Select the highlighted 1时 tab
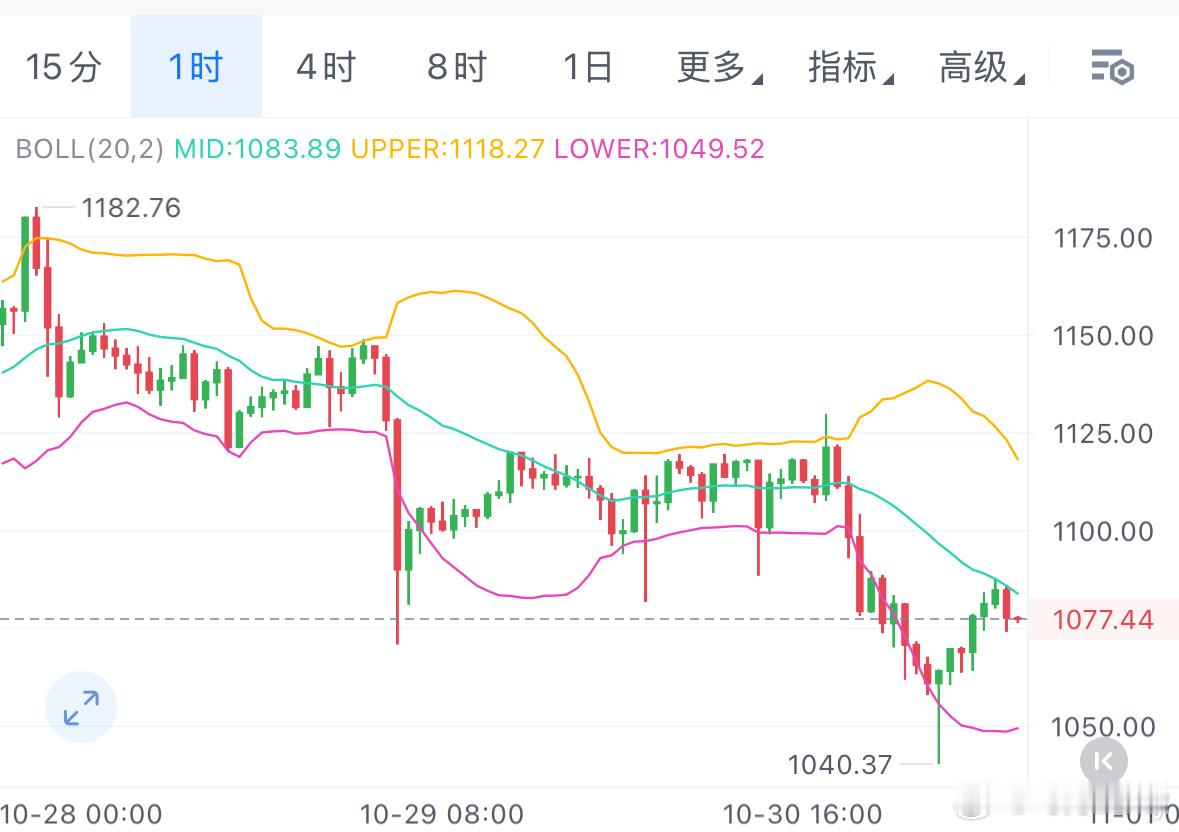 point(196,66)
